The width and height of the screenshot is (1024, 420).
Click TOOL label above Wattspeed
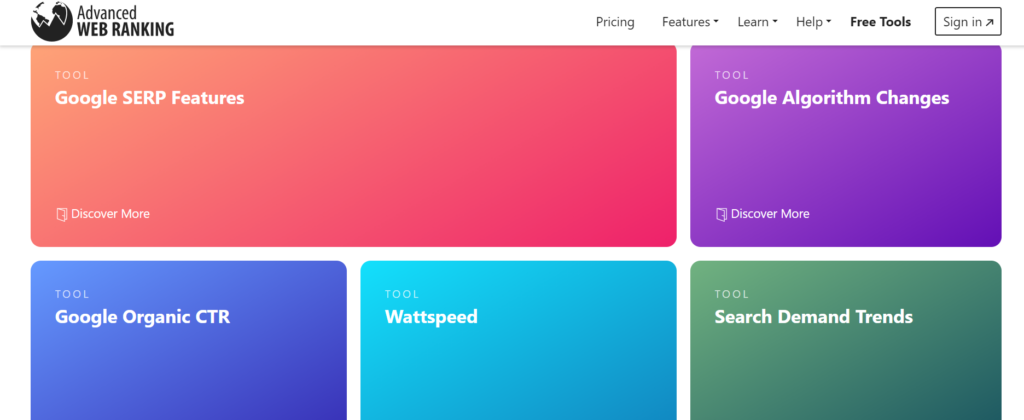[x=402, y=294]
